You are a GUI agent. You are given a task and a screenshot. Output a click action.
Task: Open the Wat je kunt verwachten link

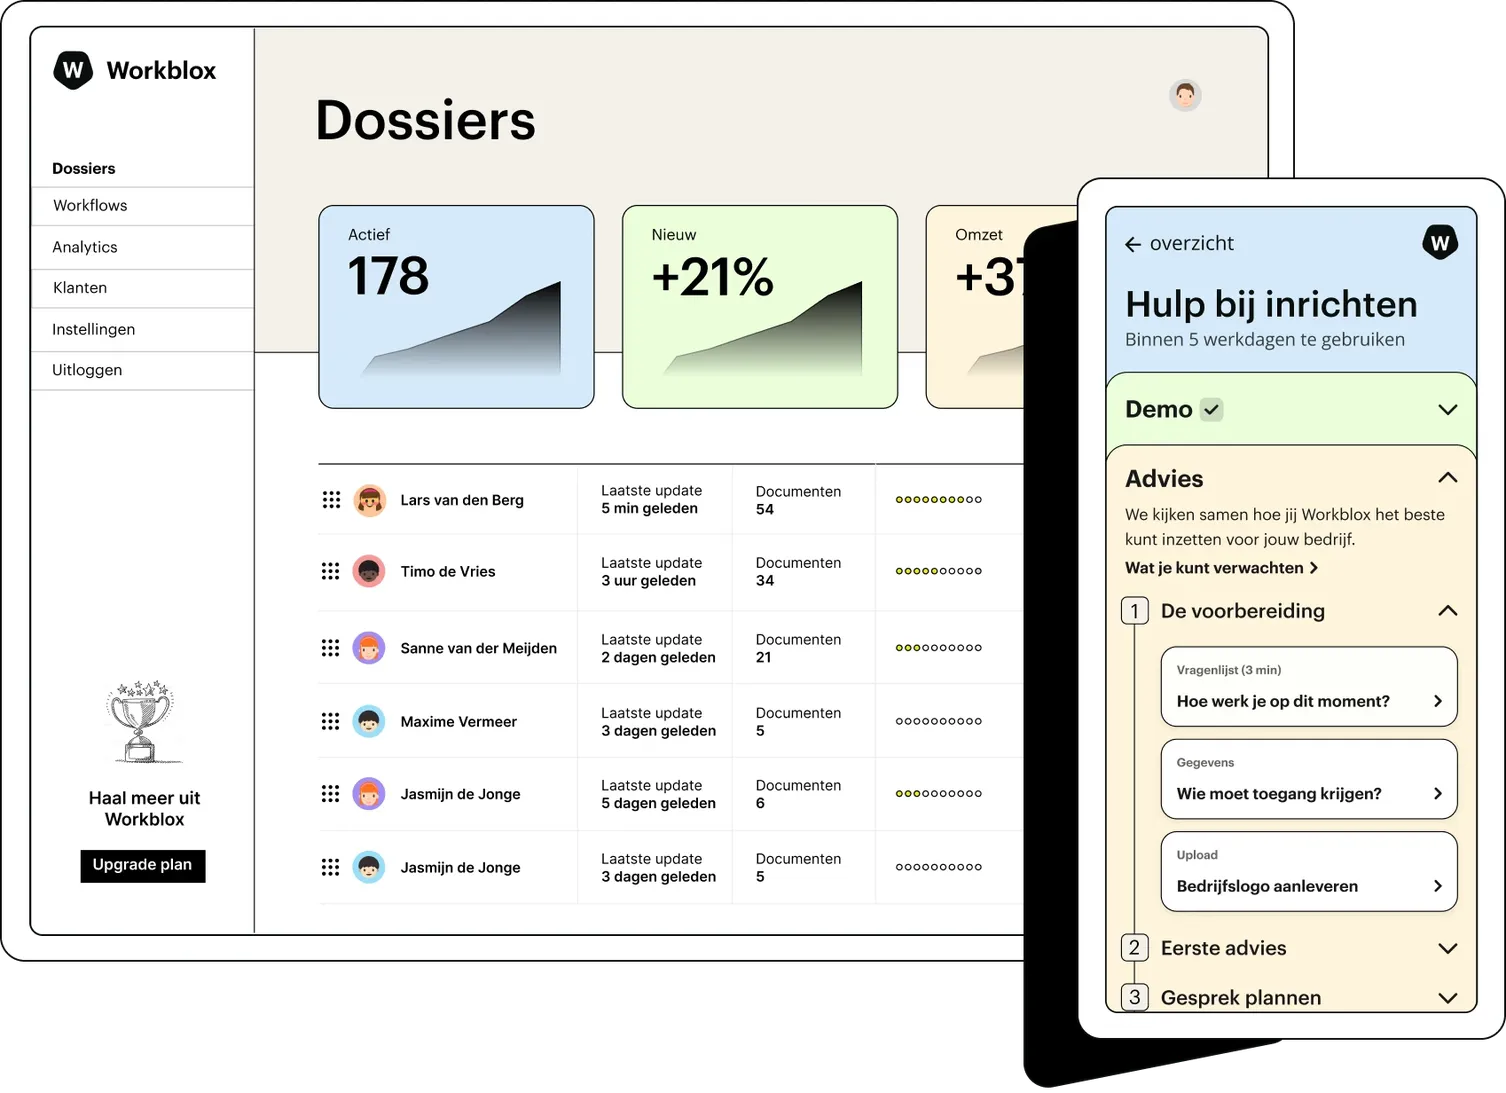1222,568
